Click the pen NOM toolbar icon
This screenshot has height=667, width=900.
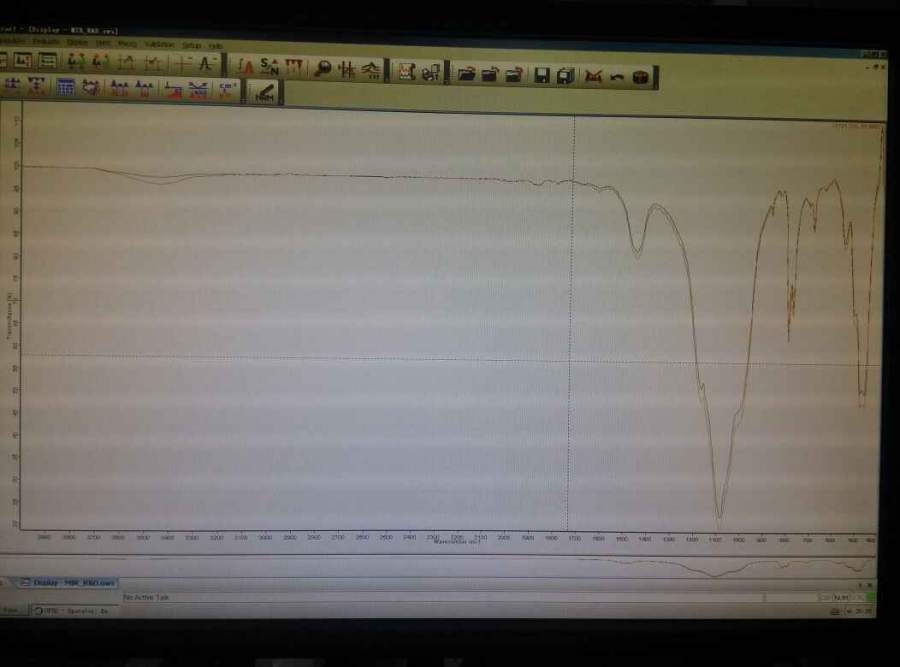[264, 92]
